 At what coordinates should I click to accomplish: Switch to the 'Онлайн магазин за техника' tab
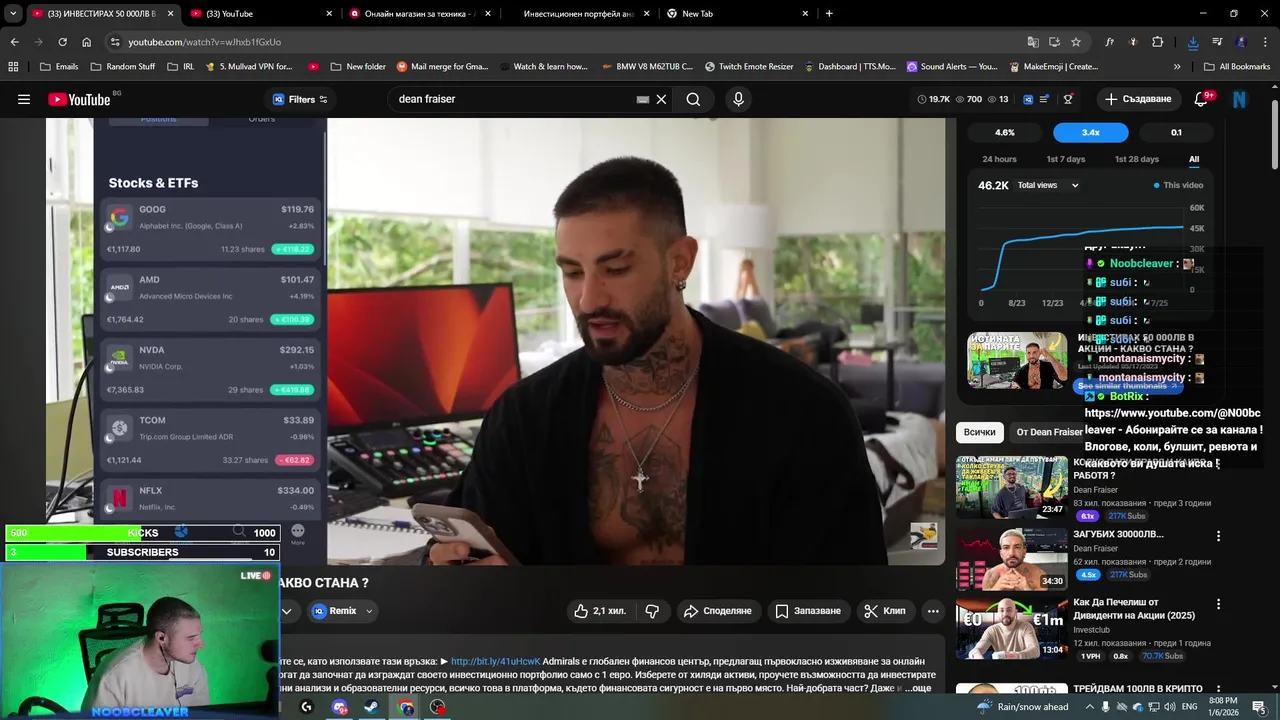click(x=420, y=13)
